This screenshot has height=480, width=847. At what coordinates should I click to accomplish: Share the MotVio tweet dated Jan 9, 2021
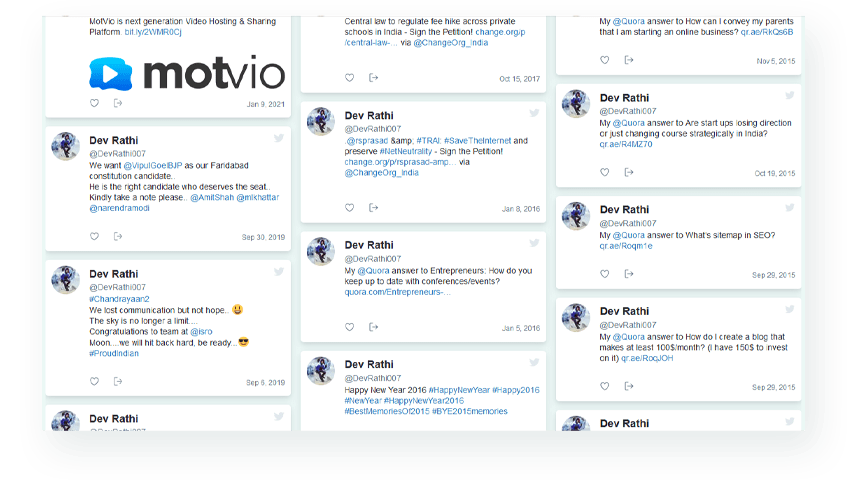(x=118, y=103)
